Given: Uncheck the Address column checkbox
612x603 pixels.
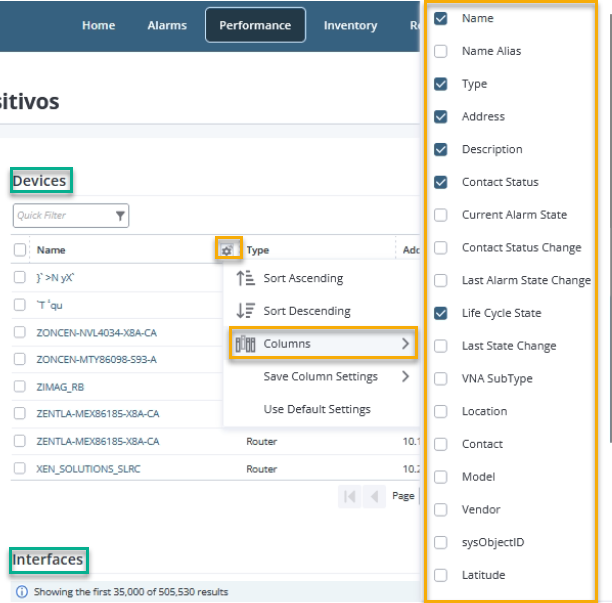Looking at the screenshot, I should point(441,117).
